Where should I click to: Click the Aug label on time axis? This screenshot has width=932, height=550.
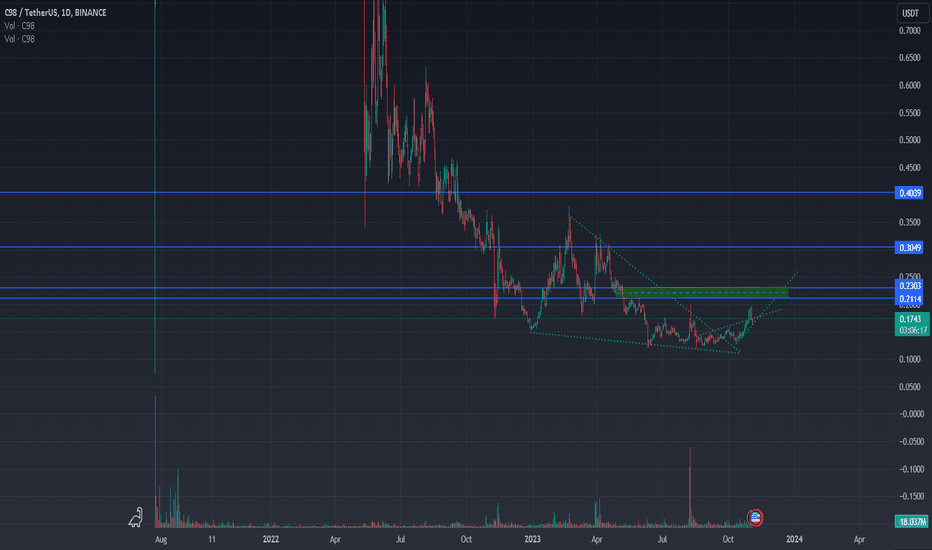pos(160,539)
